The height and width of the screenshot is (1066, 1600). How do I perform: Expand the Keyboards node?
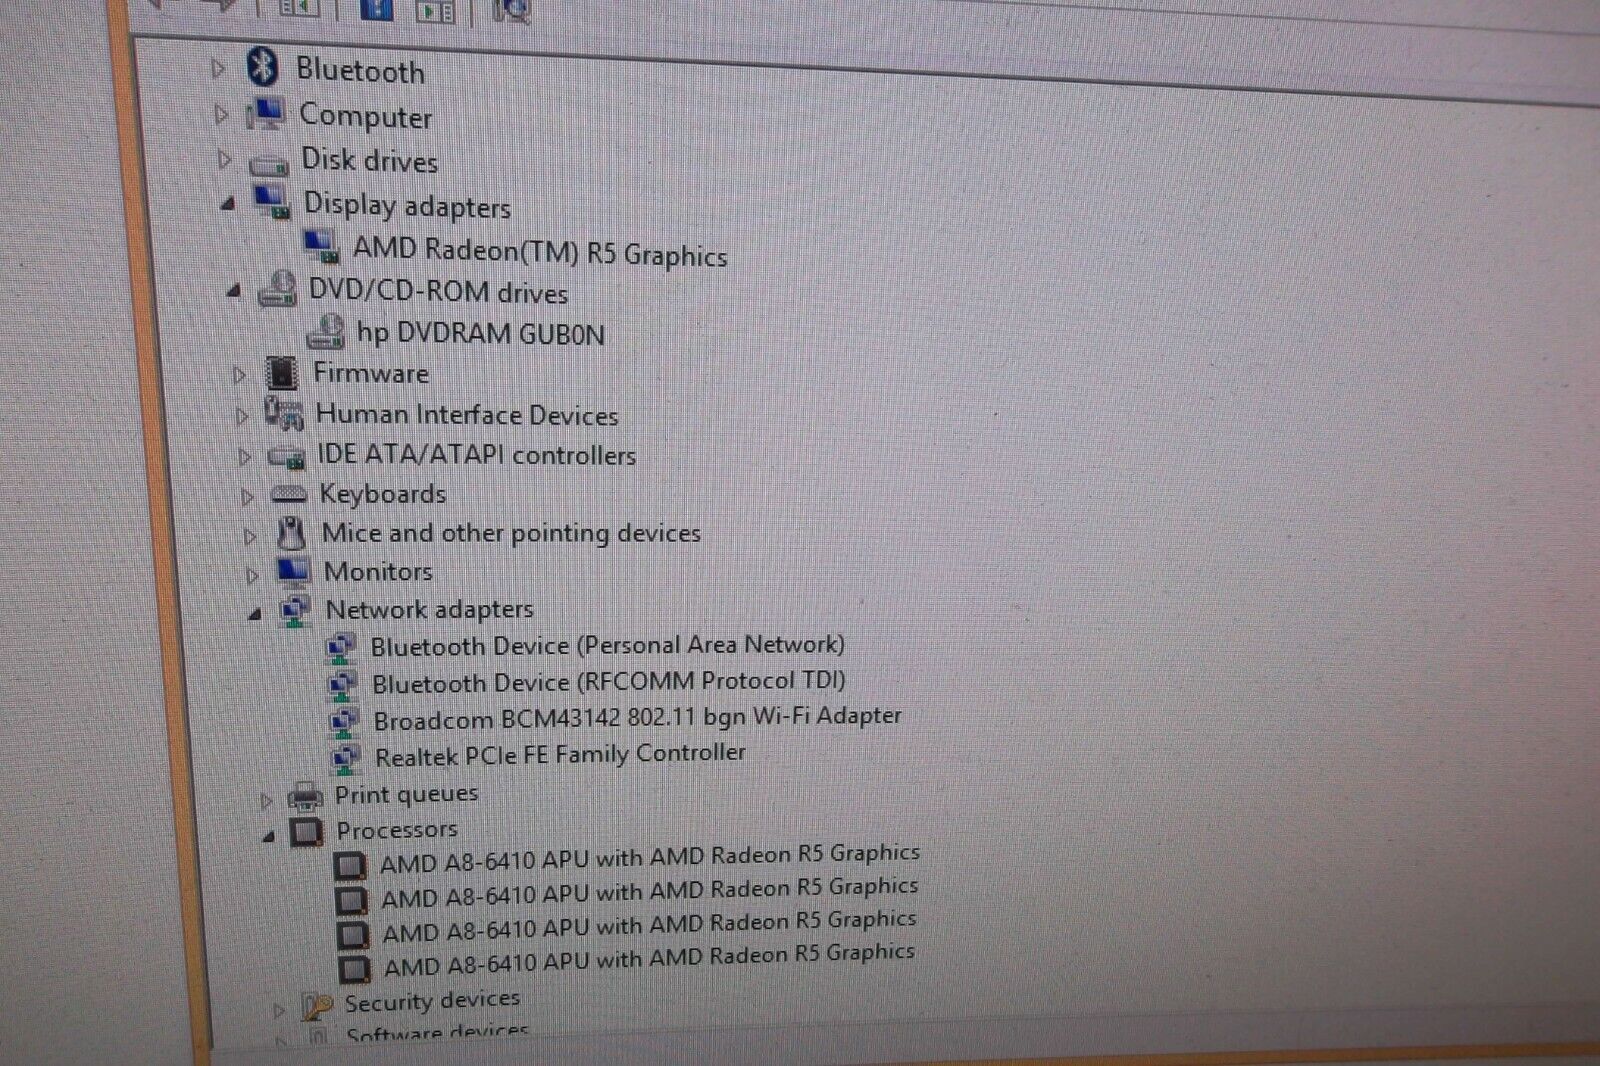coord(247,496)
